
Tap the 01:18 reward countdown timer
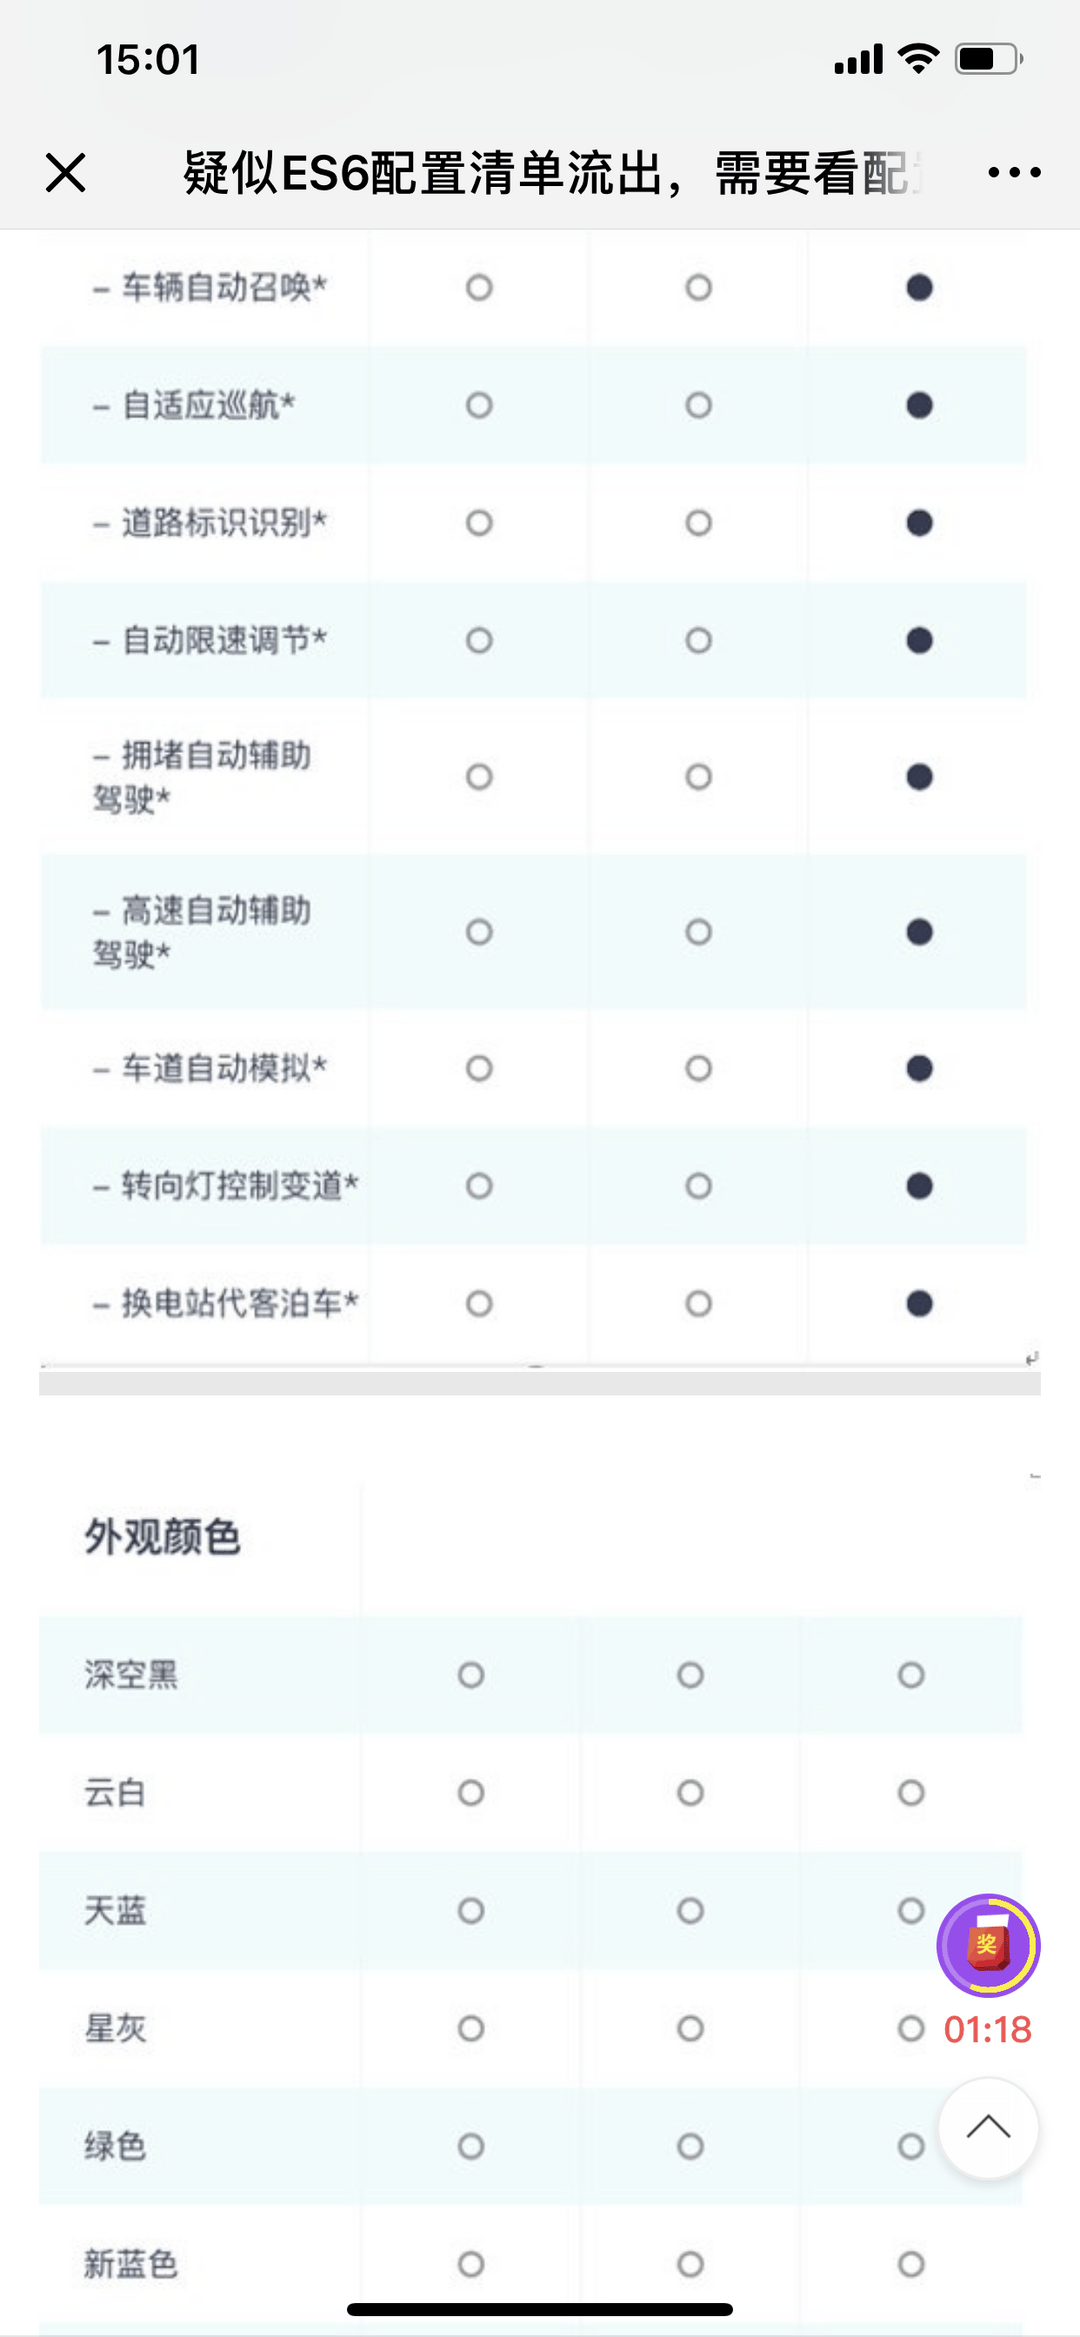988,2029
